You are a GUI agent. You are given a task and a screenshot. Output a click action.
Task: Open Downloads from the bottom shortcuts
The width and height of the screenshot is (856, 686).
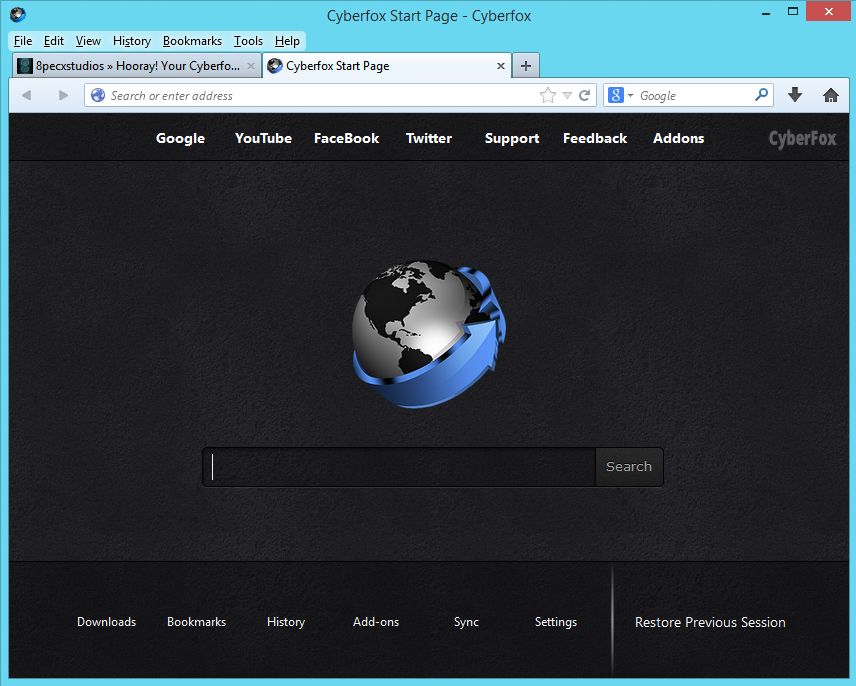click(x=106, y=622)
